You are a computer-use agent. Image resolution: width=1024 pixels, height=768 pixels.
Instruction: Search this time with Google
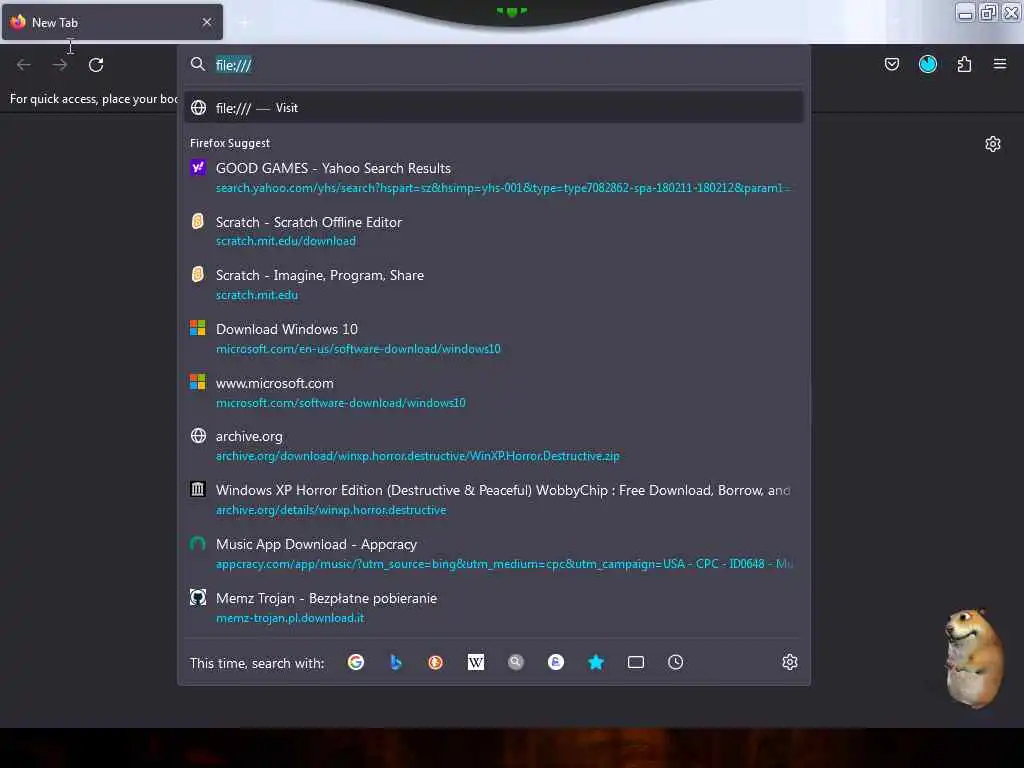click(x=356, y=662)
